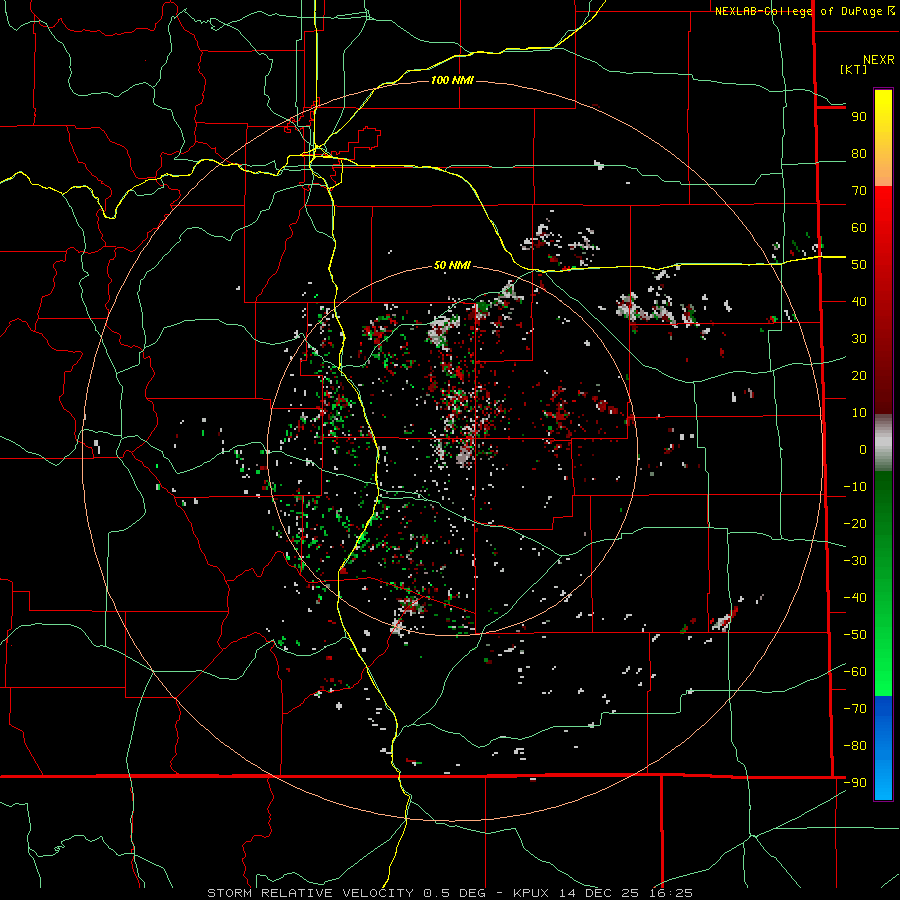Select the -70 tick on velocity scale

coord(855,709)
